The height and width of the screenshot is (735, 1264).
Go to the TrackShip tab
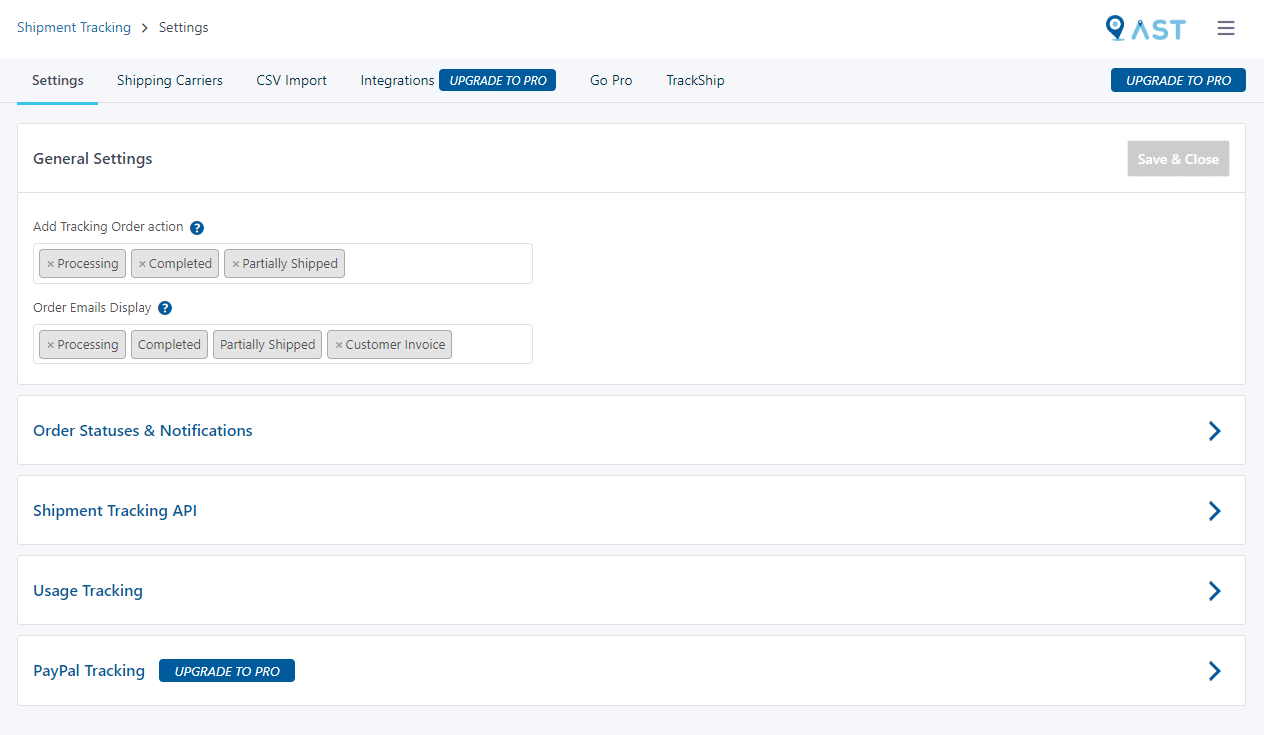click(x=695, y=80)
